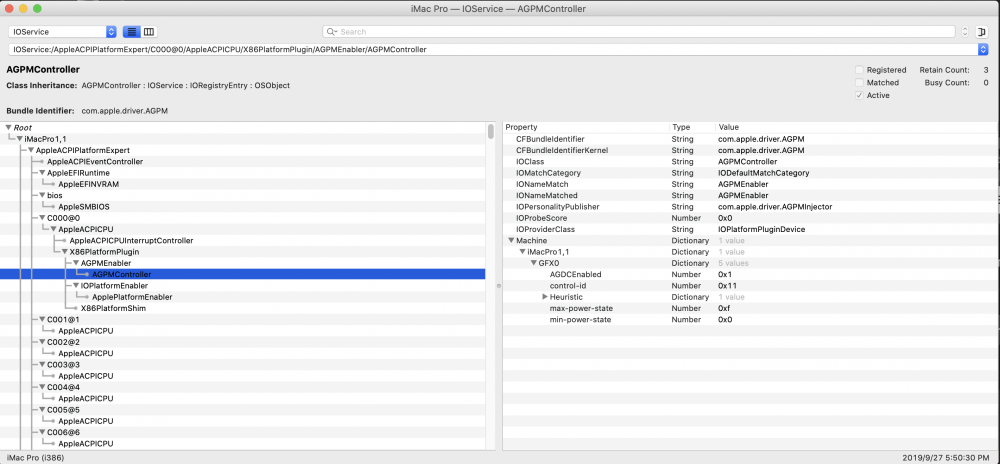Collapse the C000@0 node triangle
The image size is (1000, 464).
tap(42, 218)
